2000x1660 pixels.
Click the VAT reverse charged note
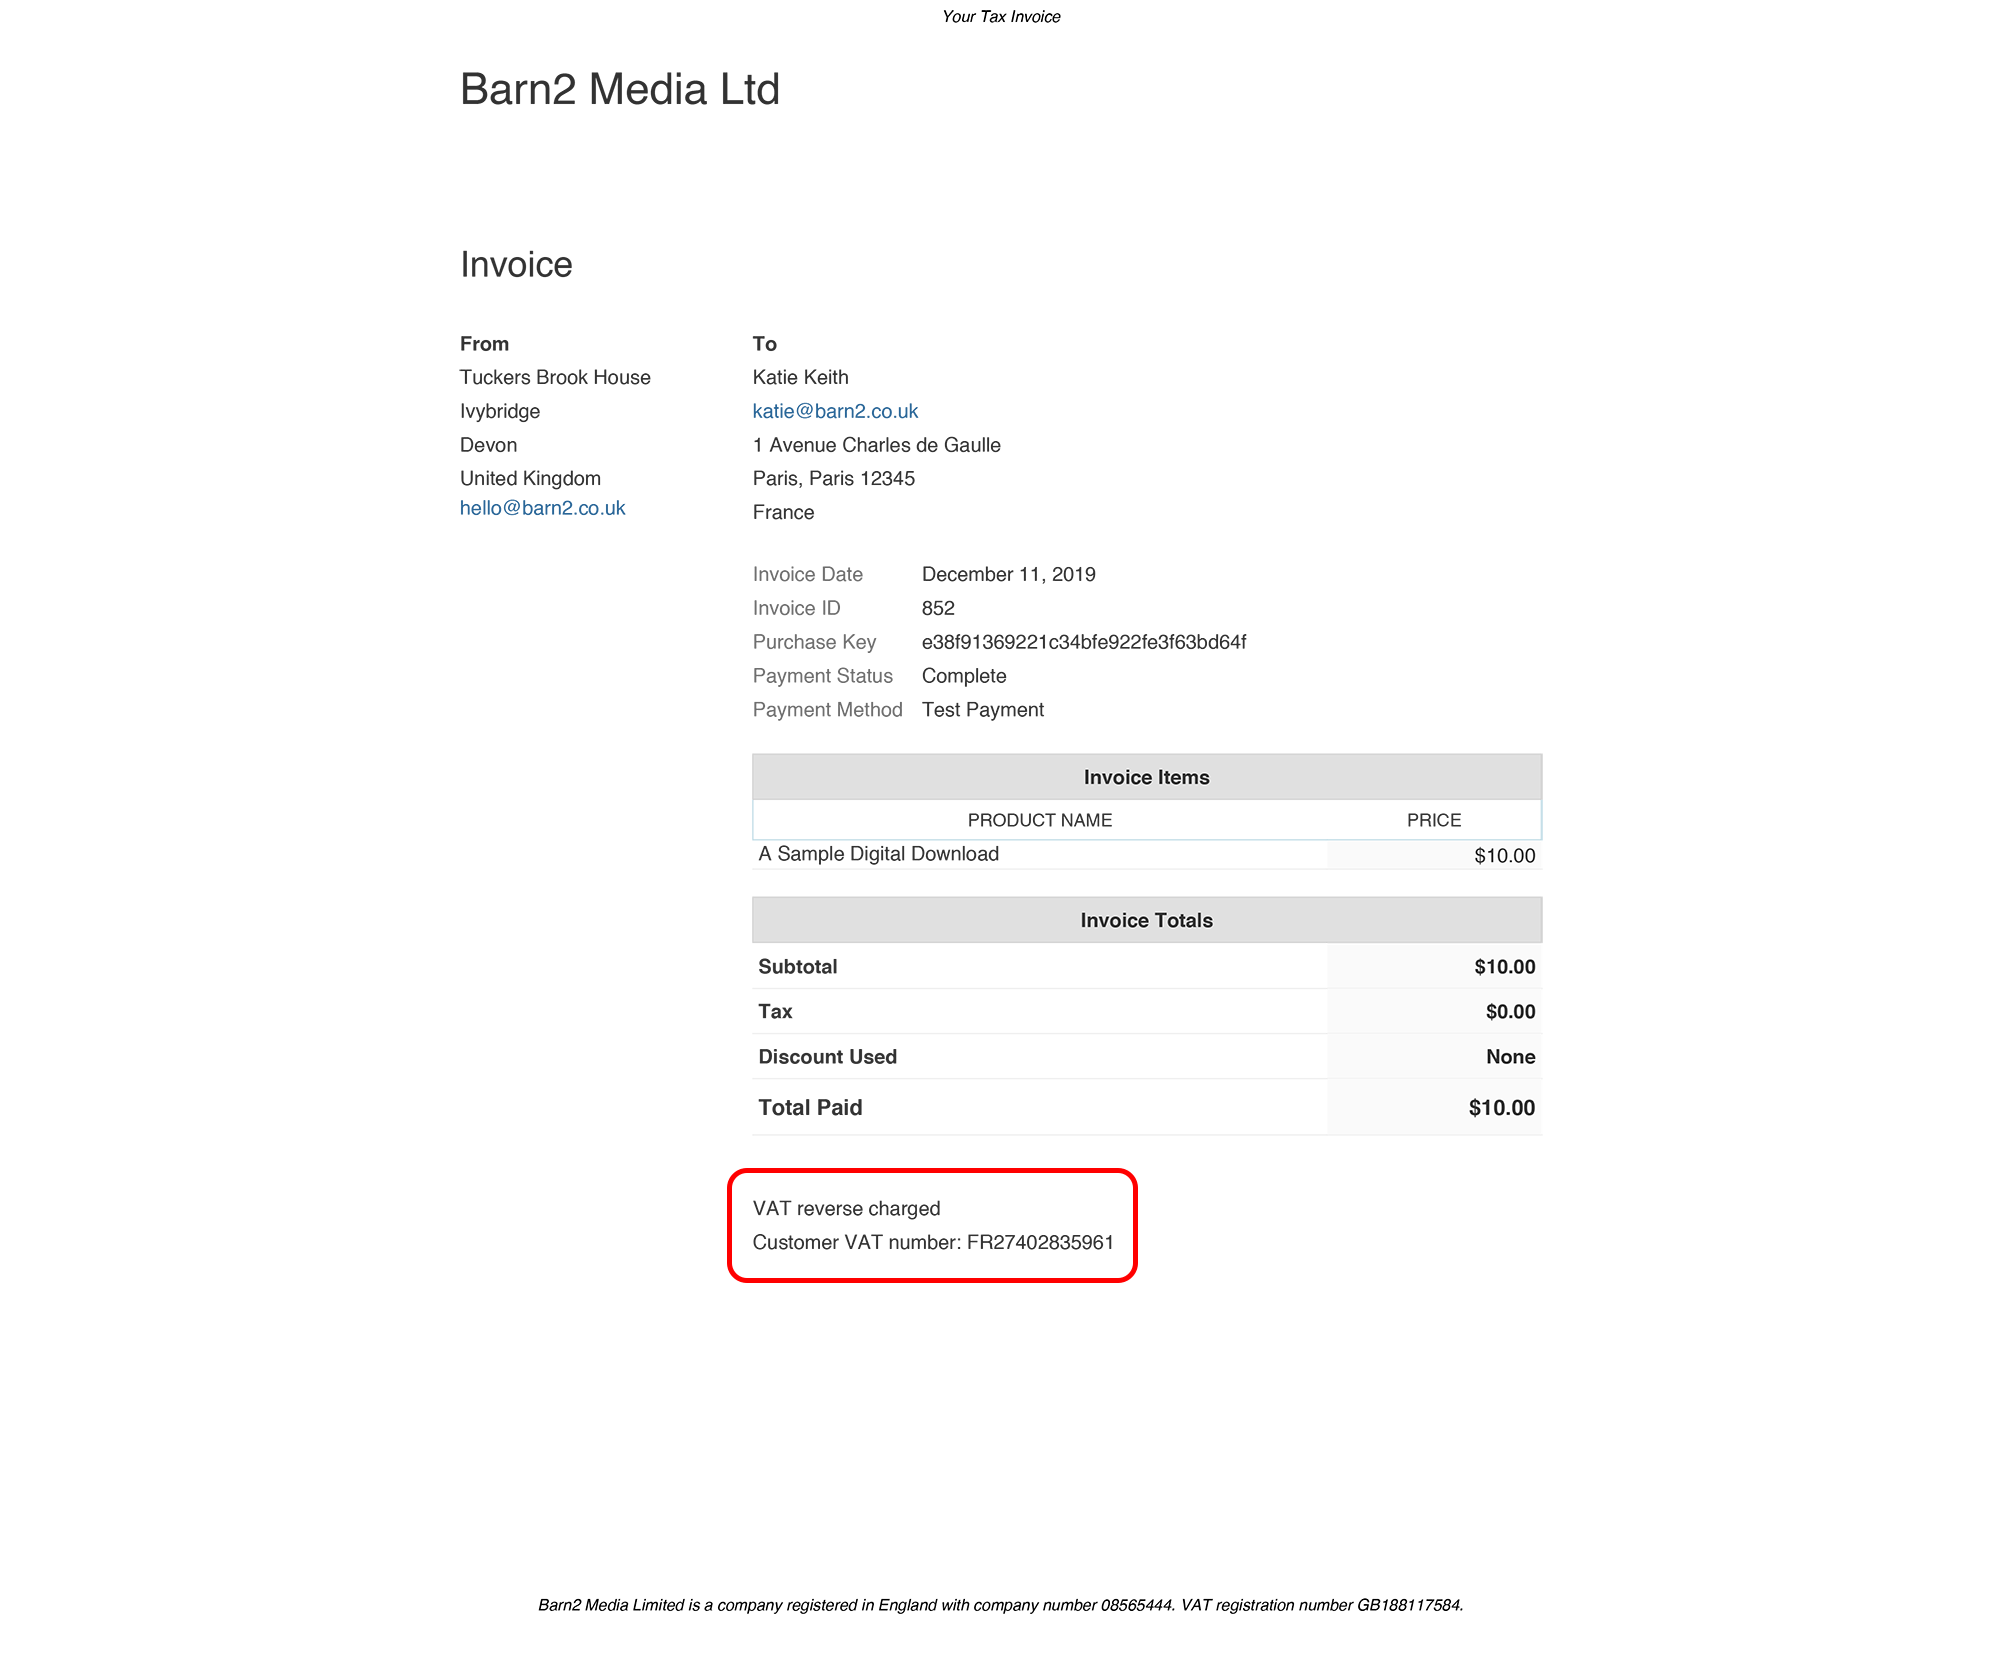pyautogui.click(x=846, y=1208)
